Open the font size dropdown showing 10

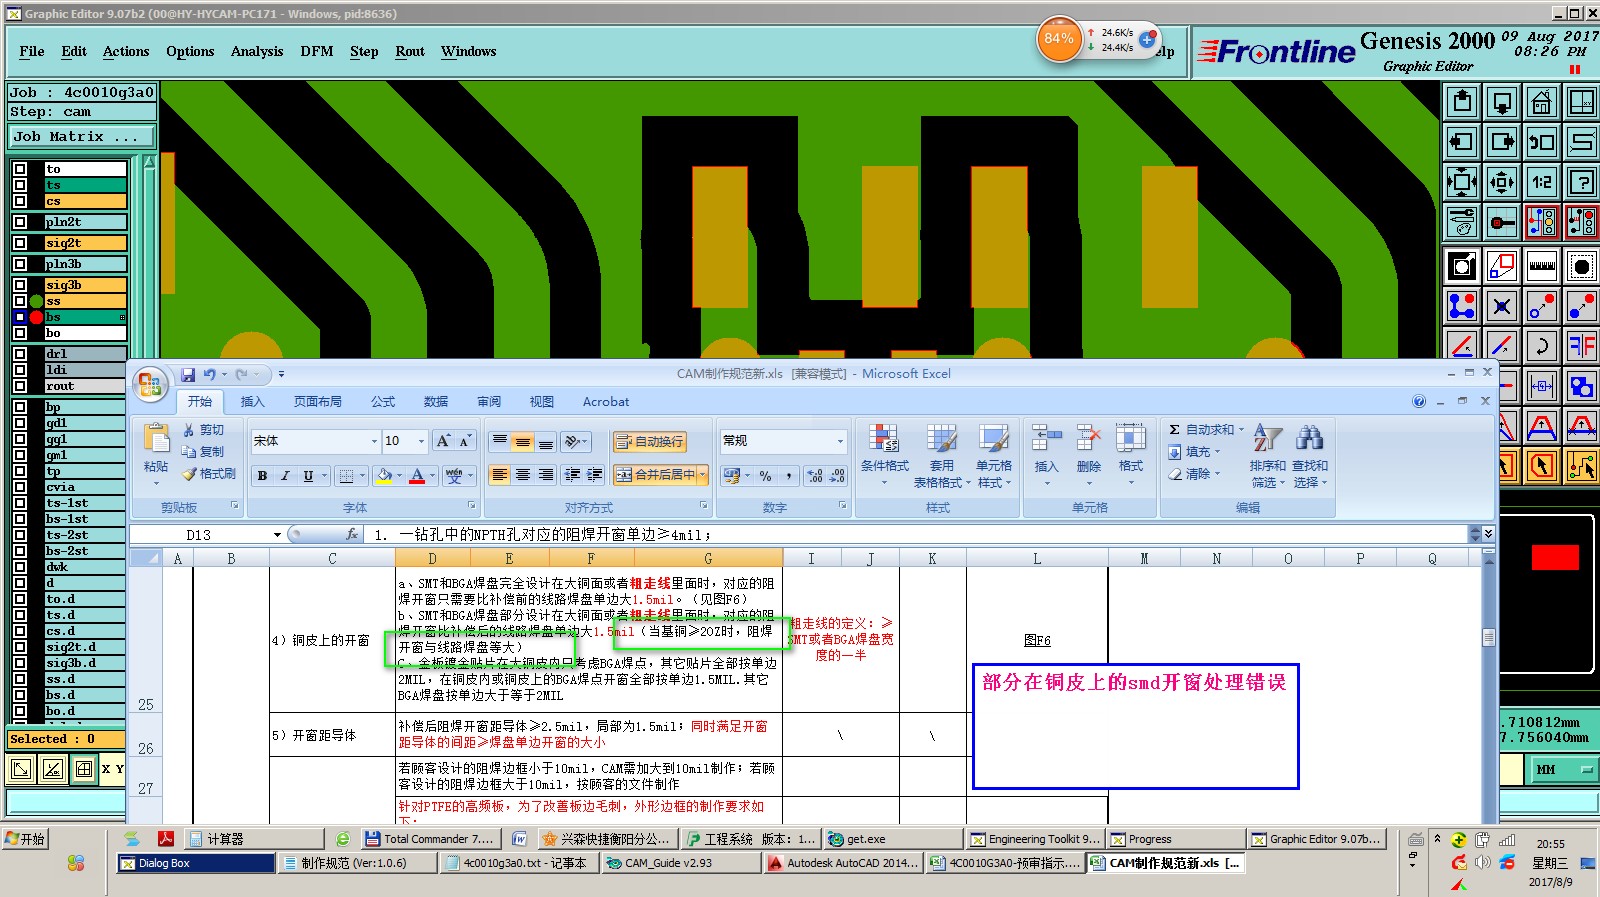(x=421, y=441)
